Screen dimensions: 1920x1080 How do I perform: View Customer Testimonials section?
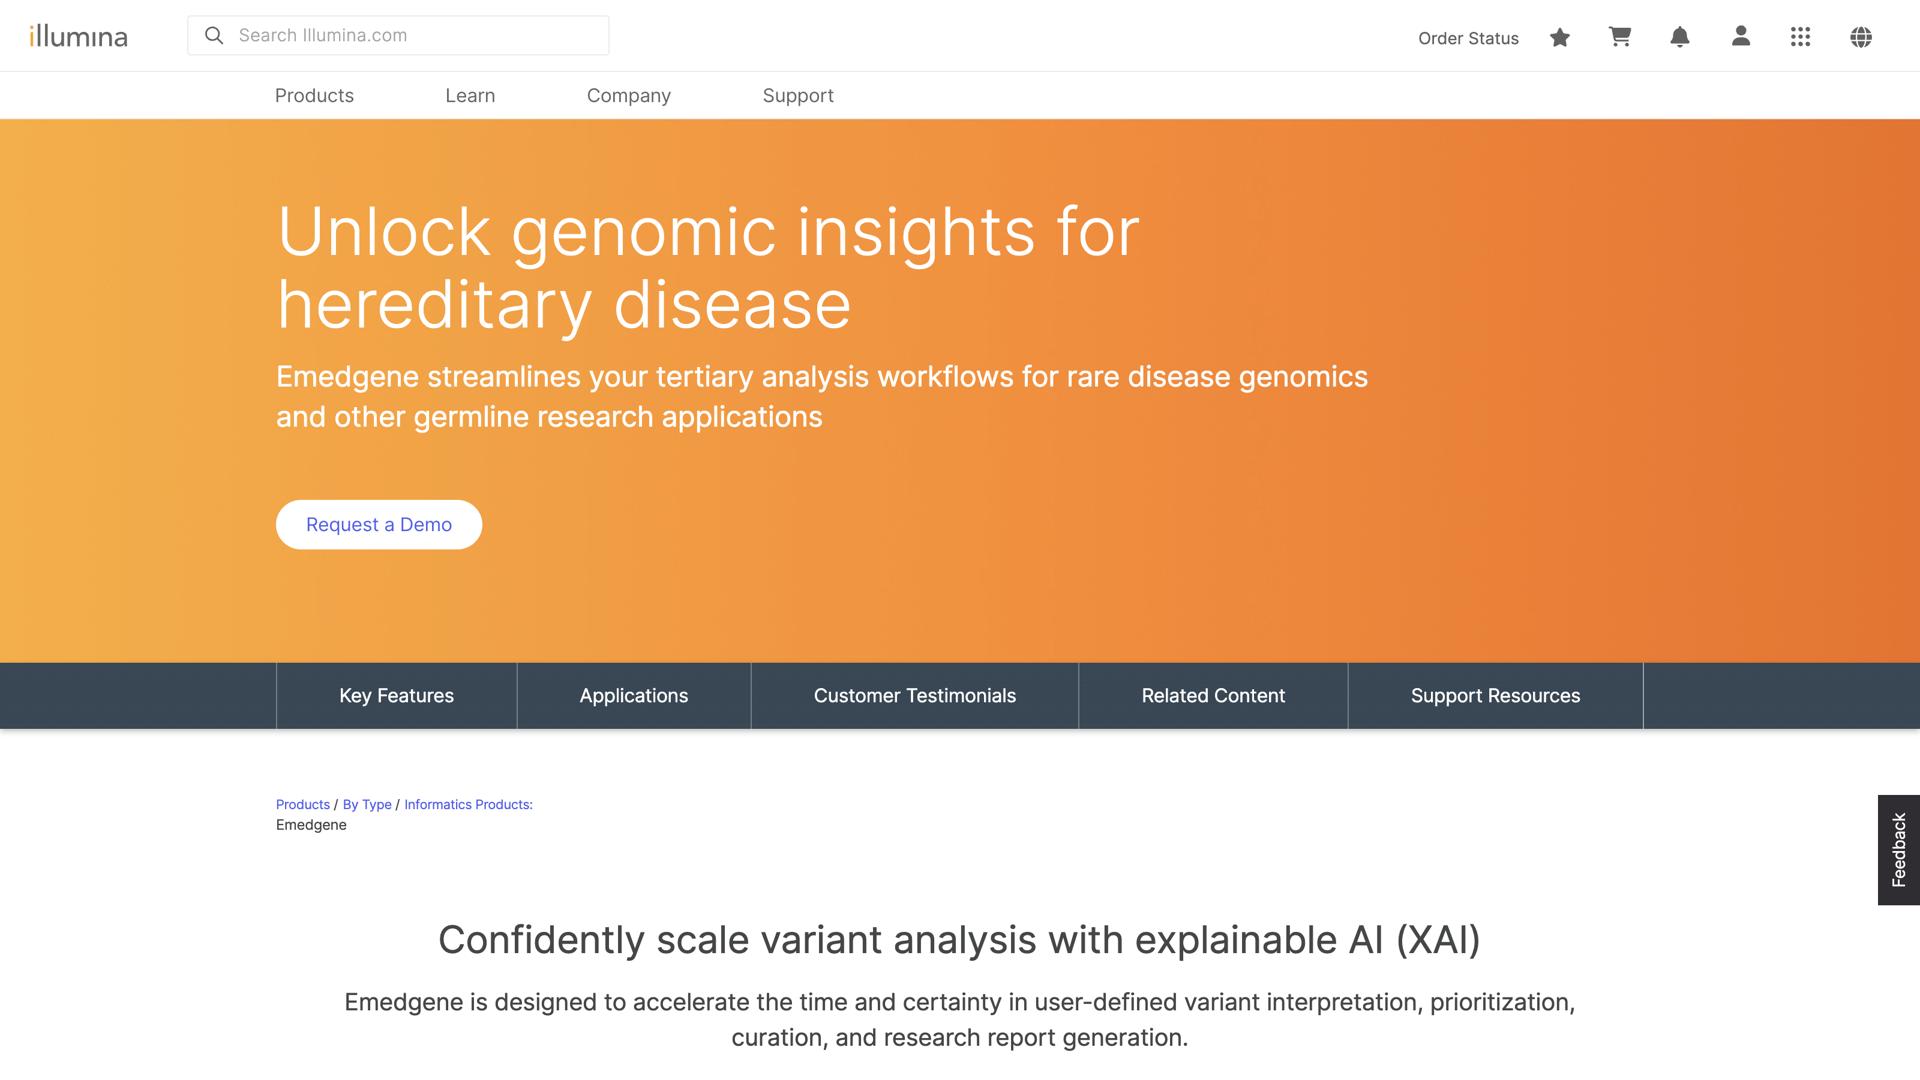coord(914,695)
